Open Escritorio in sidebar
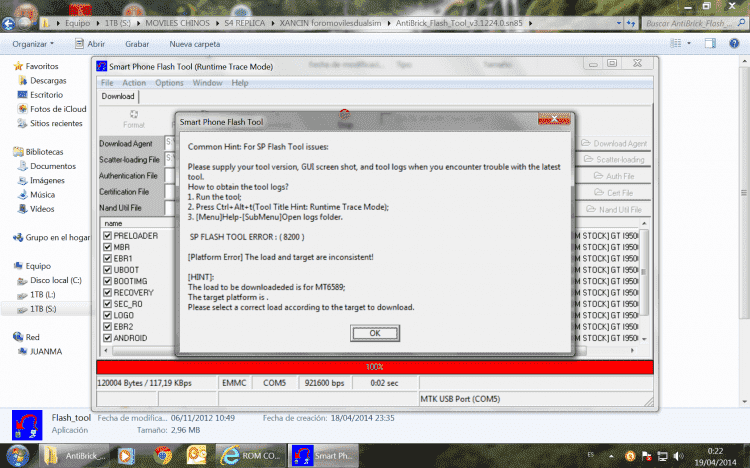Viewport: 750px width, 468px height. click(x=46, y=95)
